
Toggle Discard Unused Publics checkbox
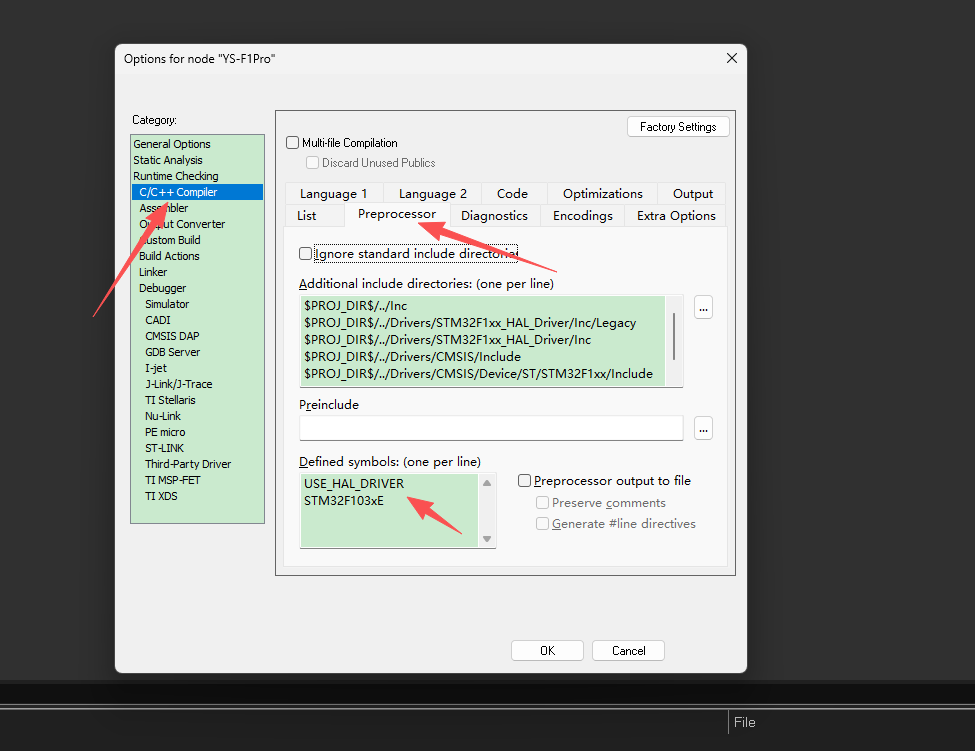tap(312, 163)
